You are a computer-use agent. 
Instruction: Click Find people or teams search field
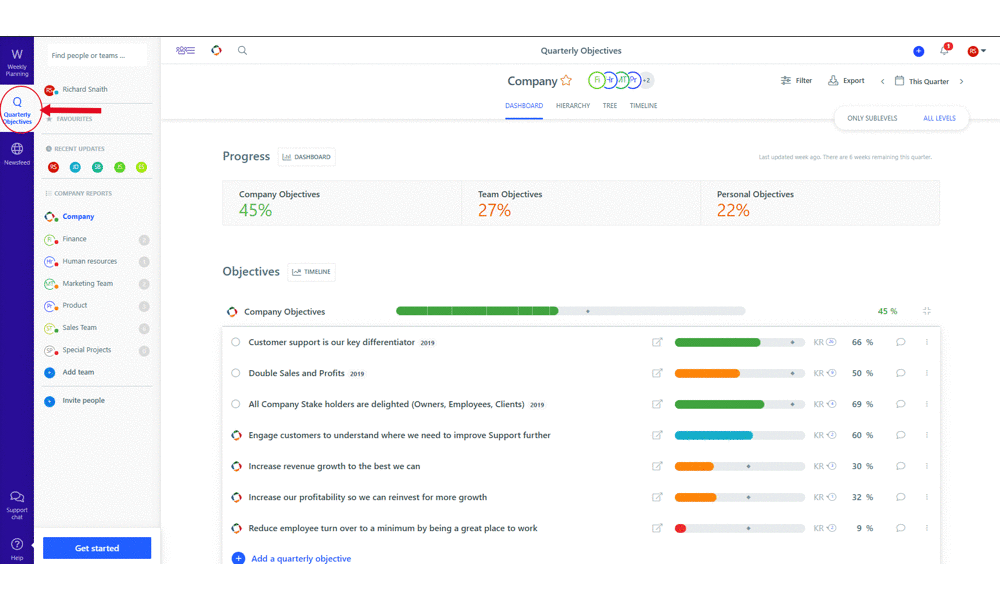pyautogui.click(x=97, y=55)
